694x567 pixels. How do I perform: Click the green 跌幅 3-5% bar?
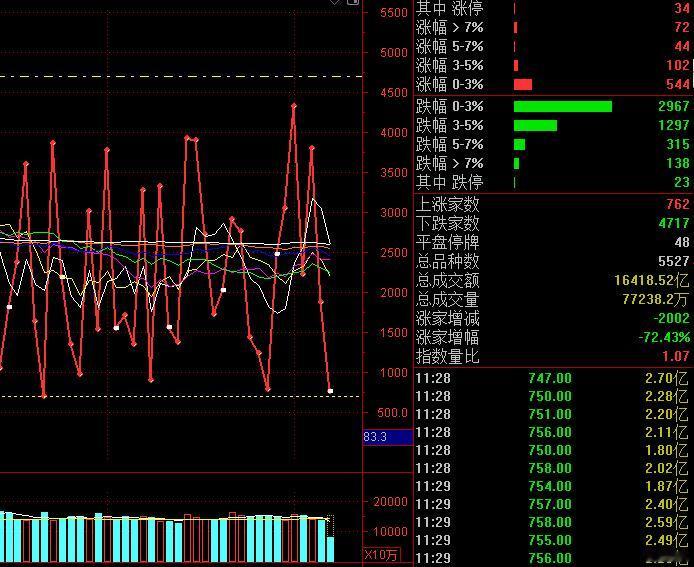pos(535,125)
